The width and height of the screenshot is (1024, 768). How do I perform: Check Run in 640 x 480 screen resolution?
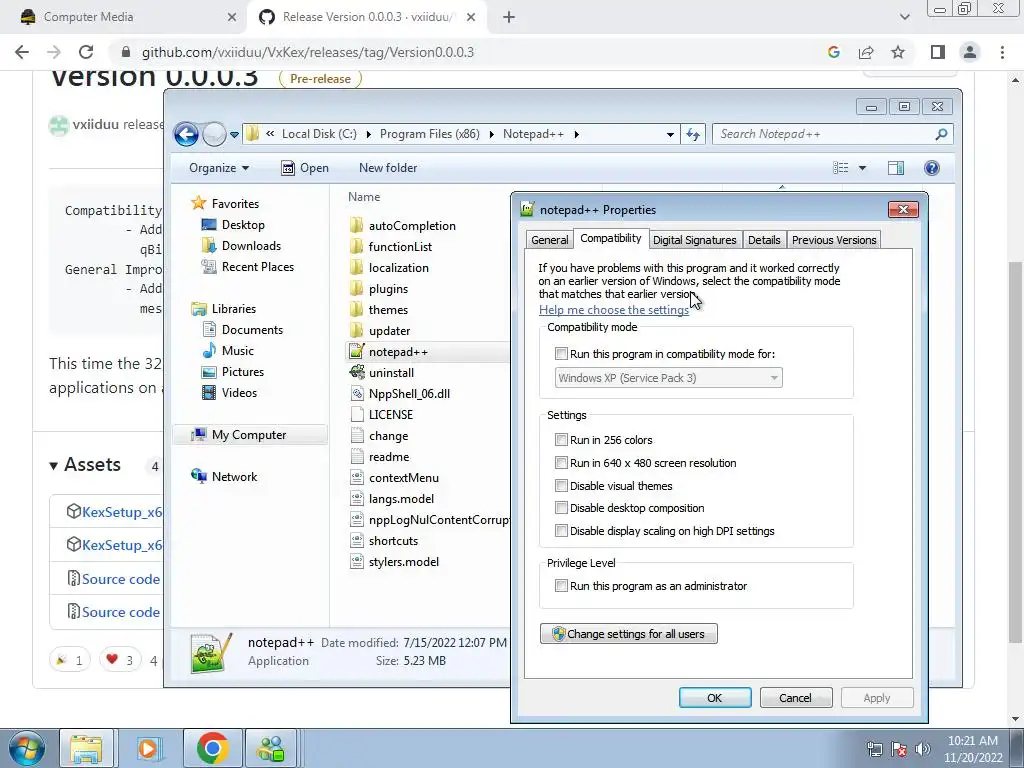click(x=561, y=462)
